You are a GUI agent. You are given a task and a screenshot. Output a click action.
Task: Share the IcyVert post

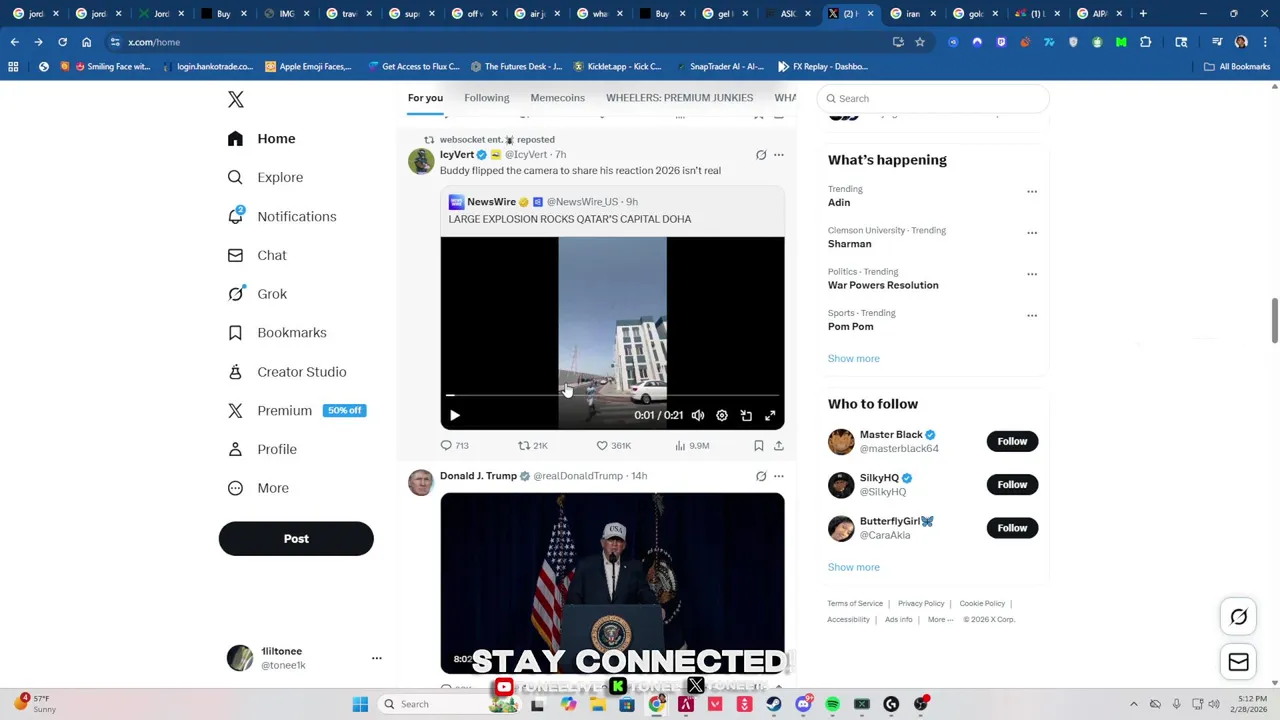click(x=779, y=446)
